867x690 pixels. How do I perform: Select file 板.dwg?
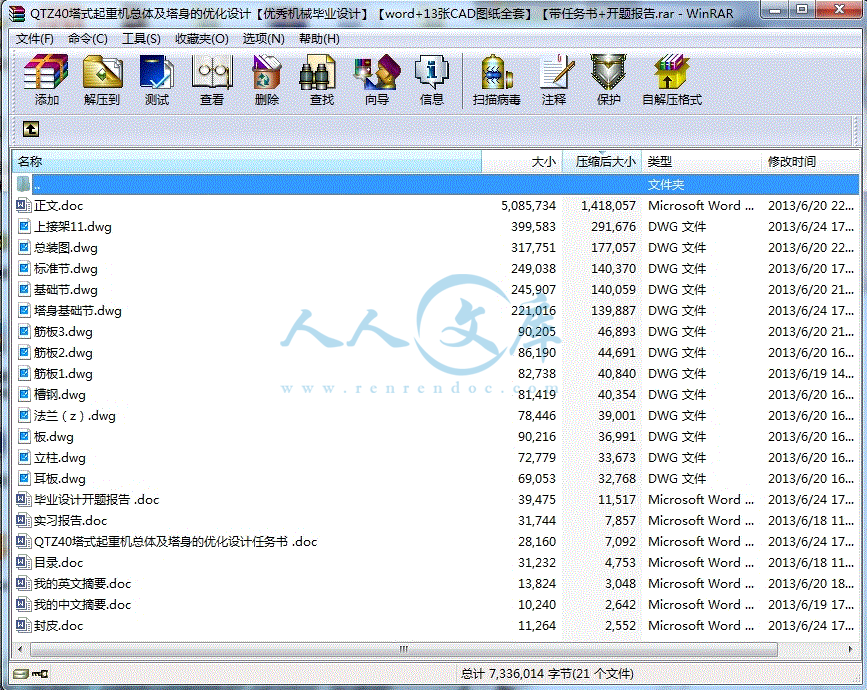(54, 437)
